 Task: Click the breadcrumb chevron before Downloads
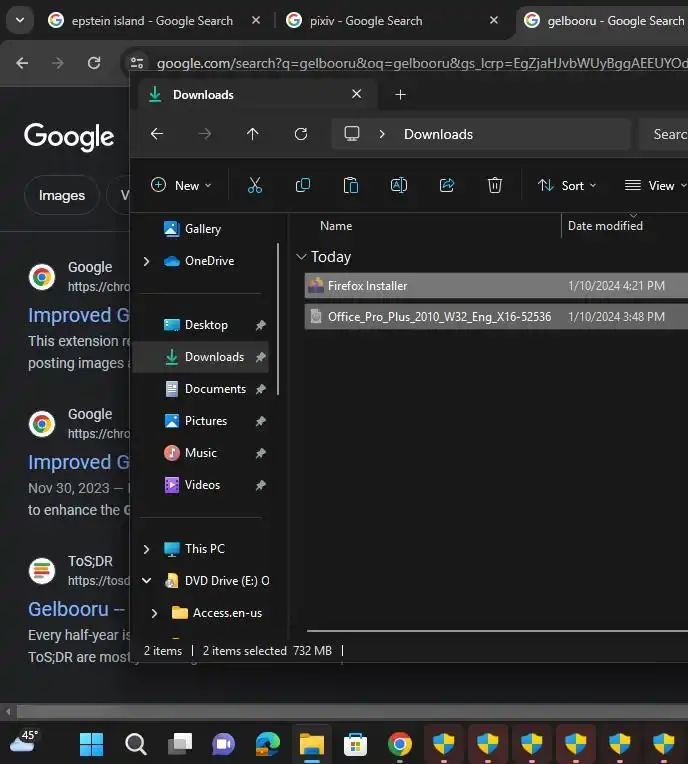coord(382,134)
